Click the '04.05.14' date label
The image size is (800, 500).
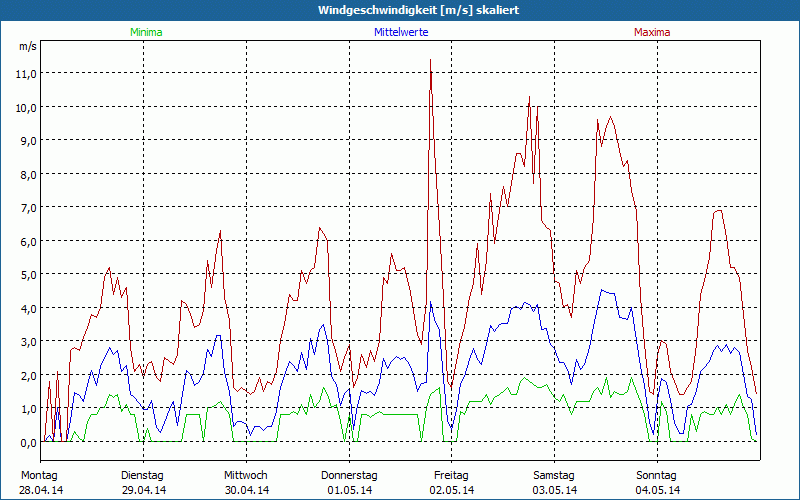658,490
